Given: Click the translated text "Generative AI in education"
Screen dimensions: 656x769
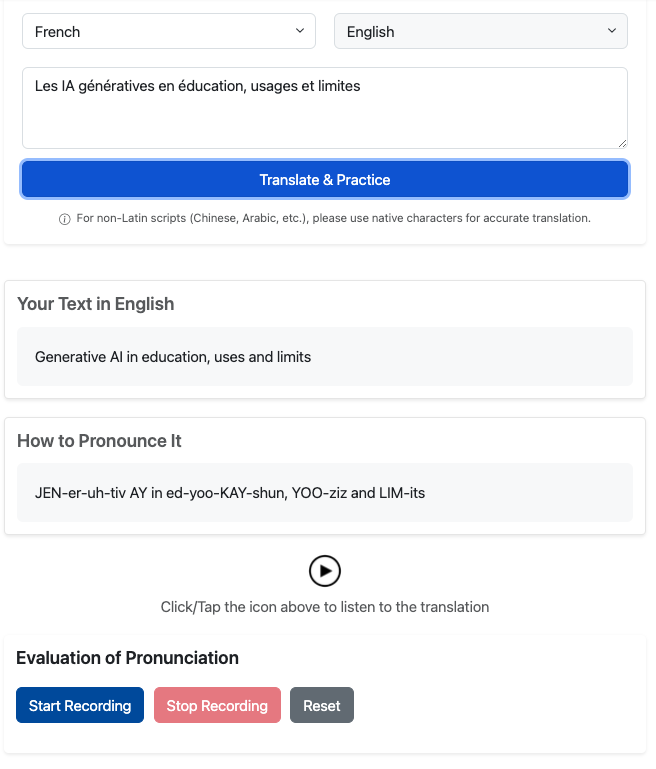Looking at the screenshot, I should click(x=173, y=357).
